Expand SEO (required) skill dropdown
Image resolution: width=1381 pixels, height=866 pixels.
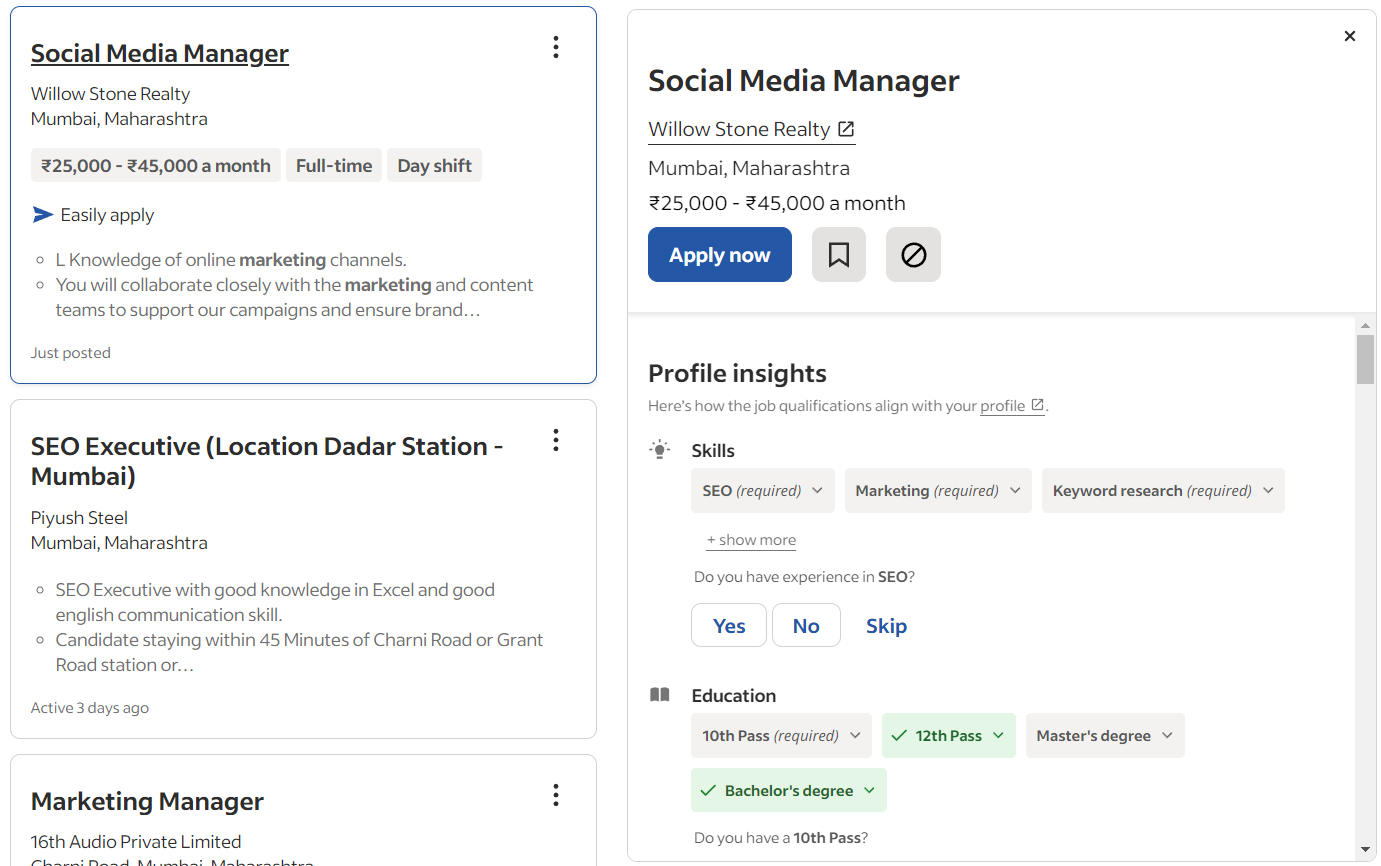763,491
